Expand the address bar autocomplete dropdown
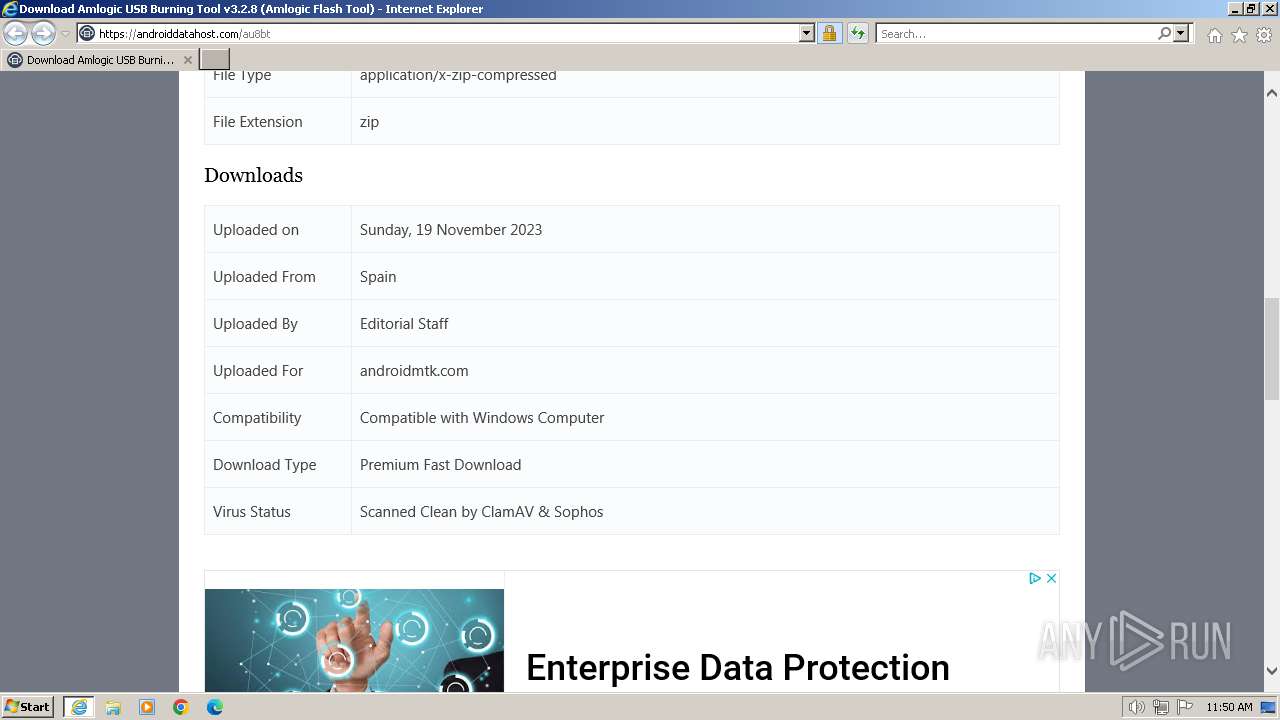 (x=807, y=33)
